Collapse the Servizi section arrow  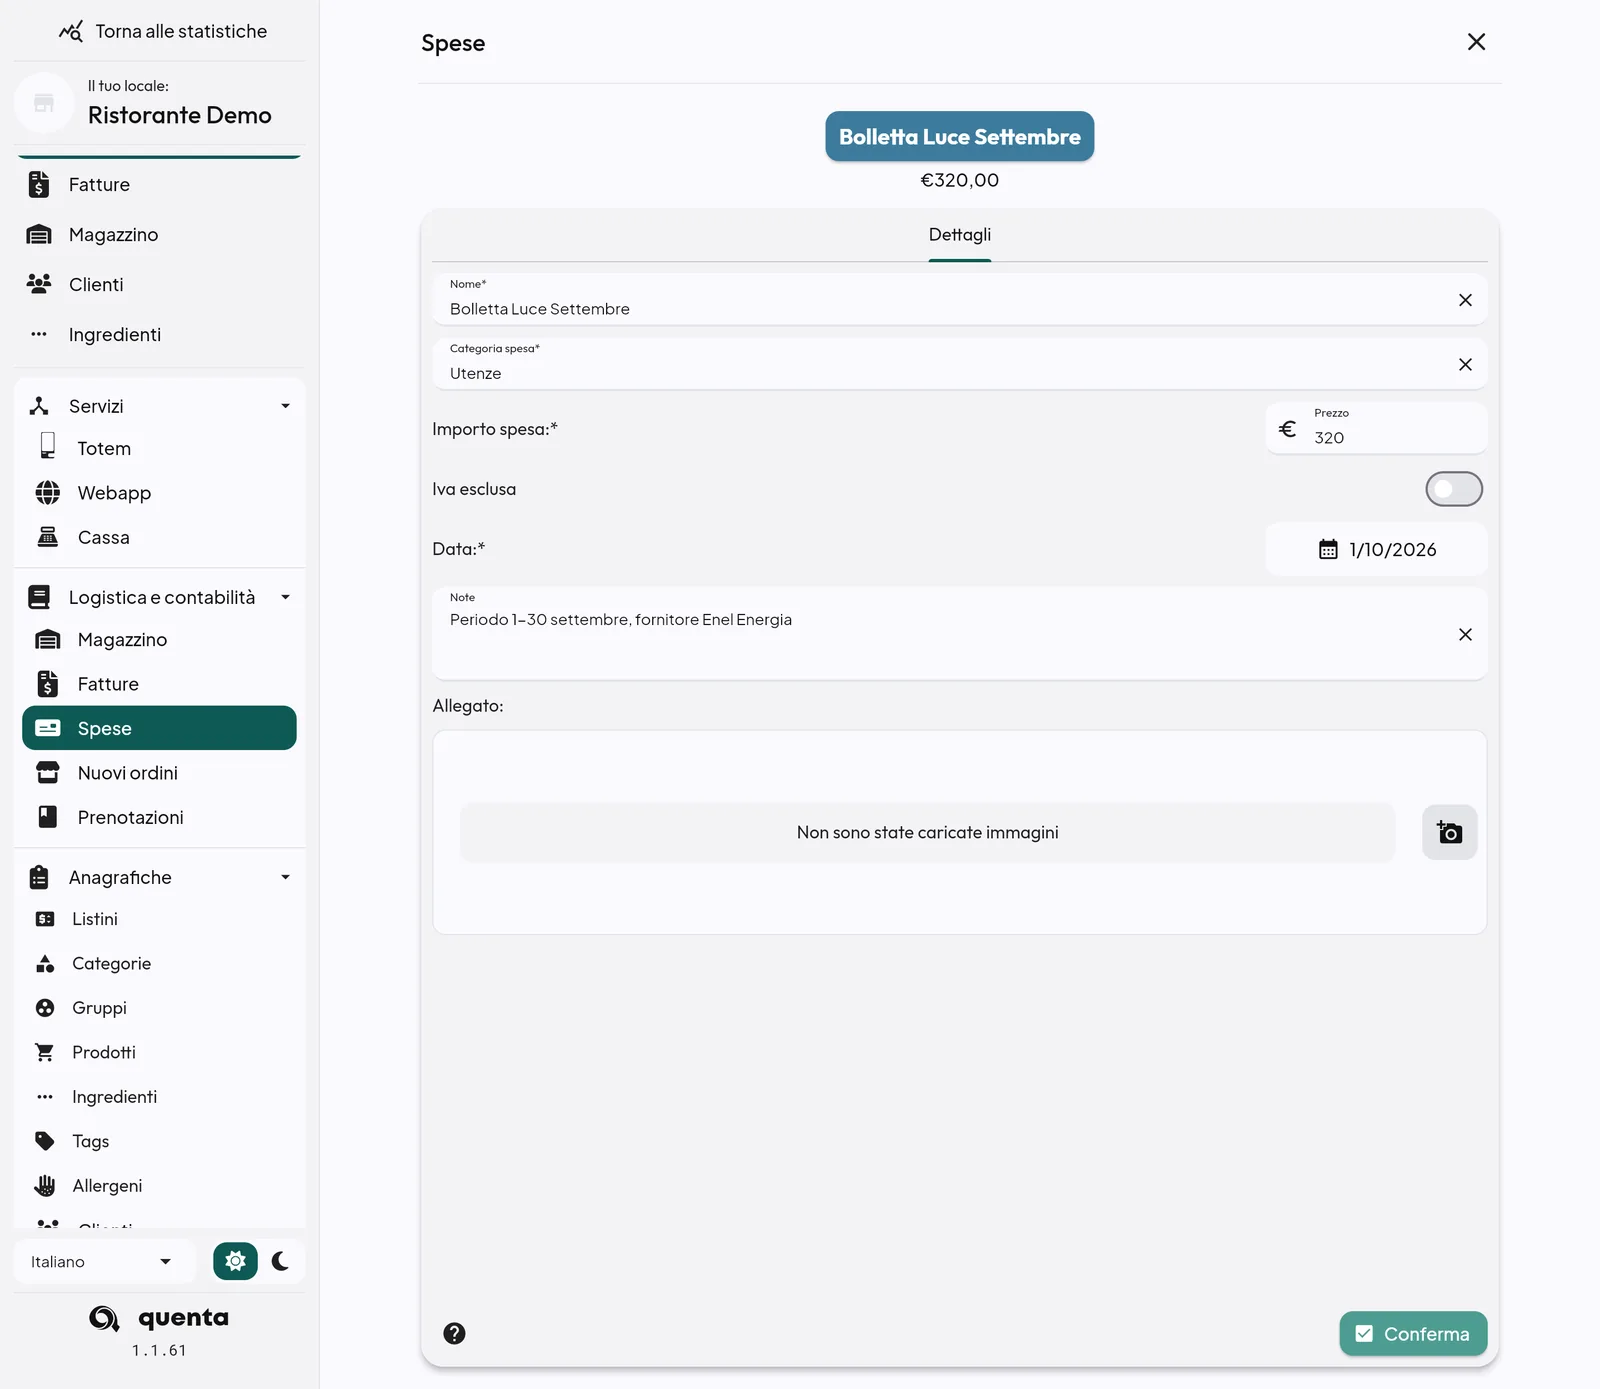[x=285, y=406]
